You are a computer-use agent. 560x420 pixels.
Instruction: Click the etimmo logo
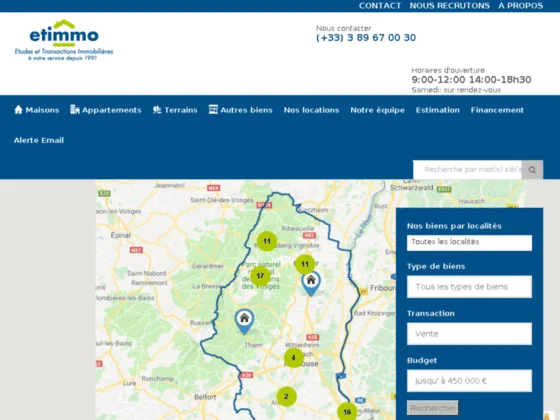click(x=64, y=40)
